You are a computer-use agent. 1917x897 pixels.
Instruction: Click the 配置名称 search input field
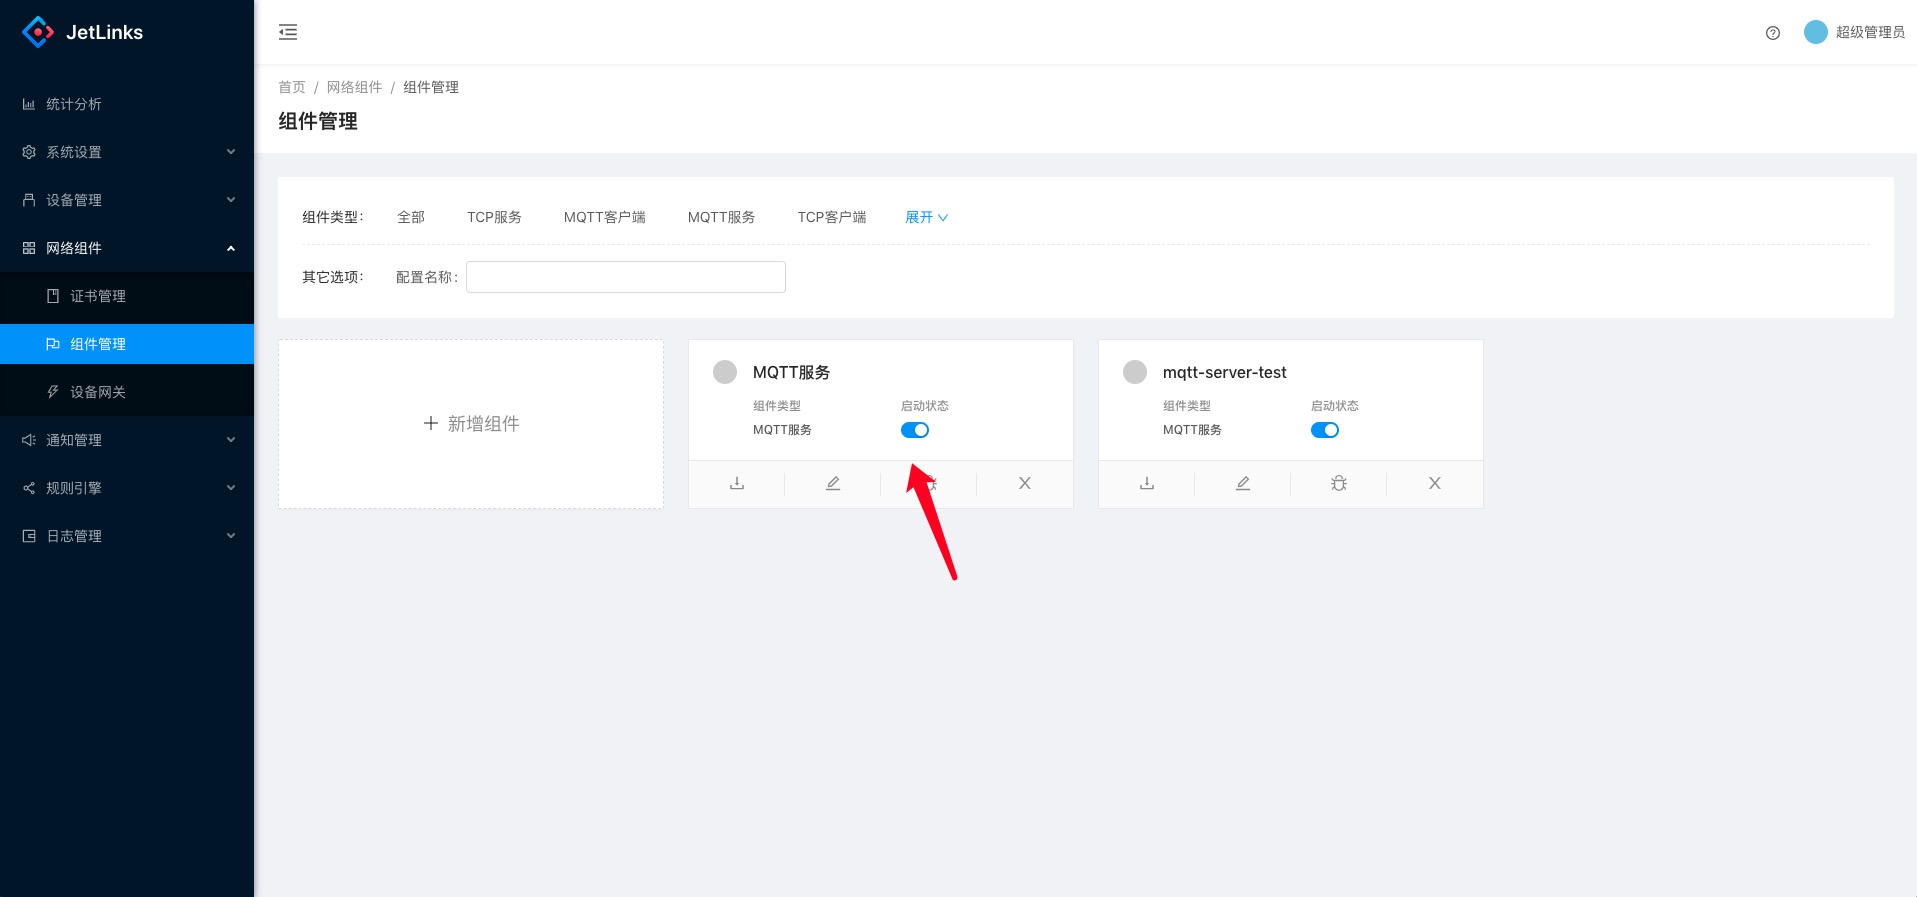626,277
